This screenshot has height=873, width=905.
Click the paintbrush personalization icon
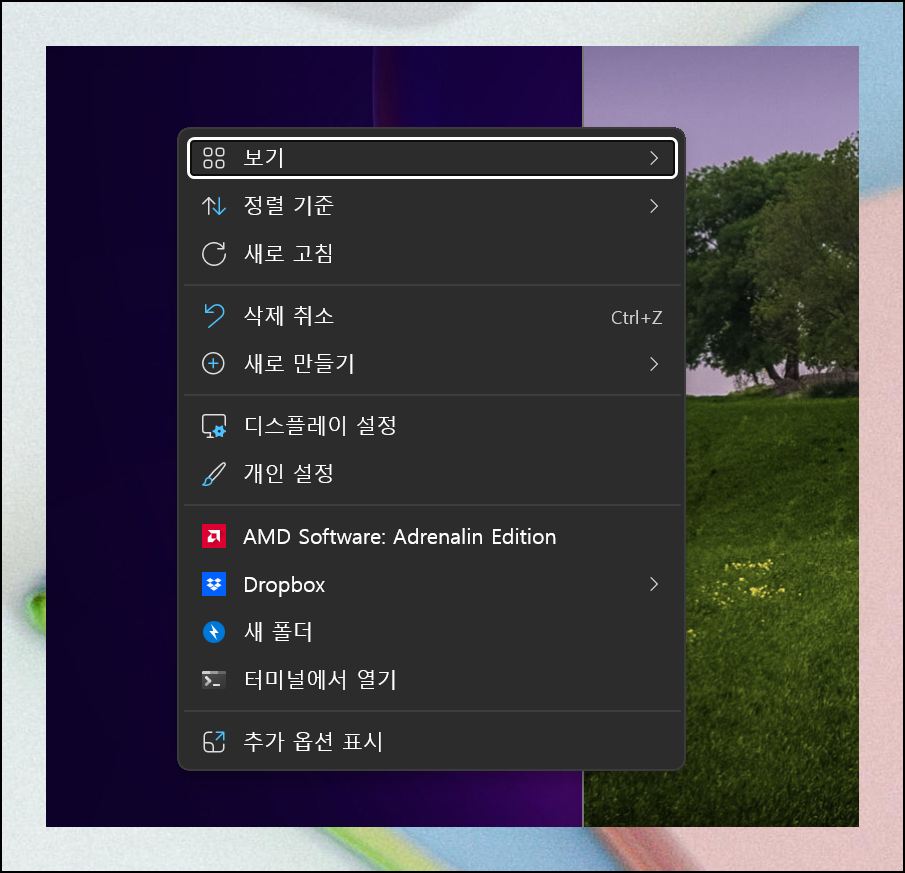(214, 474)
